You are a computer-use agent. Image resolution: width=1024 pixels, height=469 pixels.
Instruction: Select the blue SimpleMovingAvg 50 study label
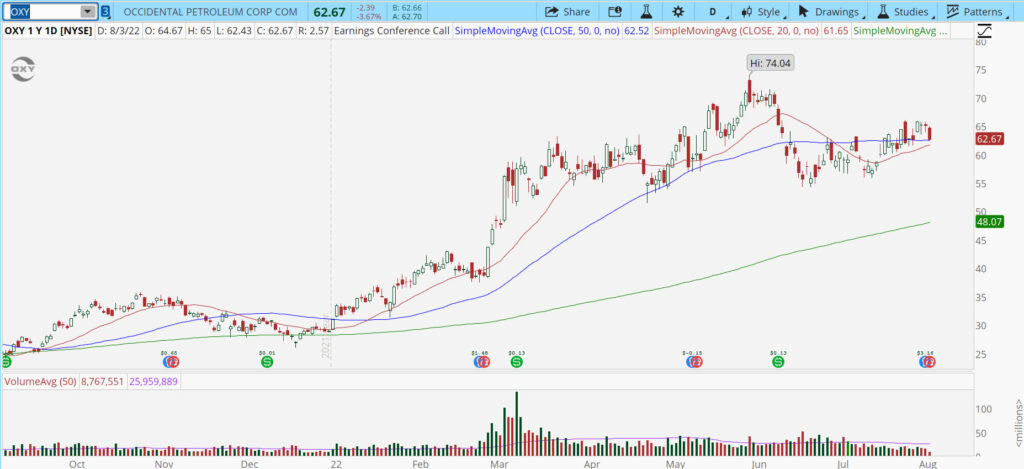(537, 31)
